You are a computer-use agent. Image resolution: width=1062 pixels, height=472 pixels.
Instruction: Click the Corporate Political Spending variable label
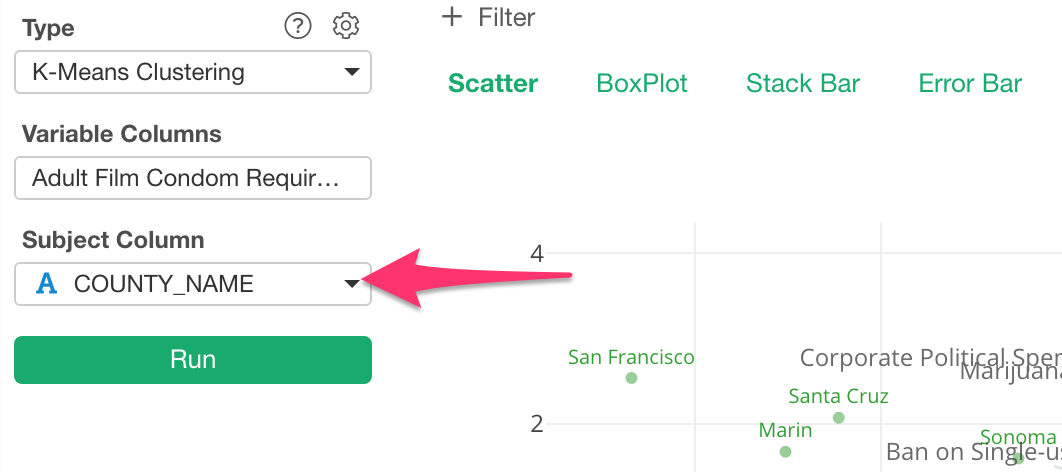[x=931, y=358]
